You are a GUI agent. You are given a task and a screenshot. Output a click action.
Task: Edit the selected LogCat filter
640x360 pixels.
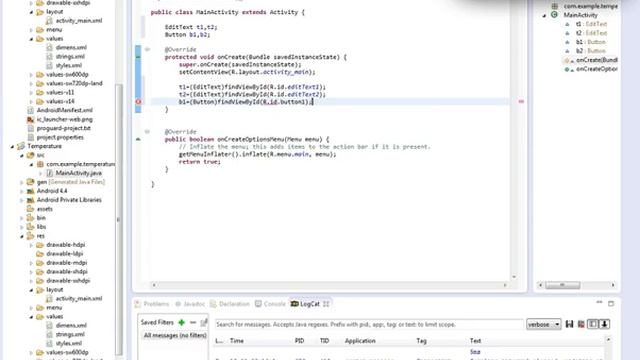point(204,322)
